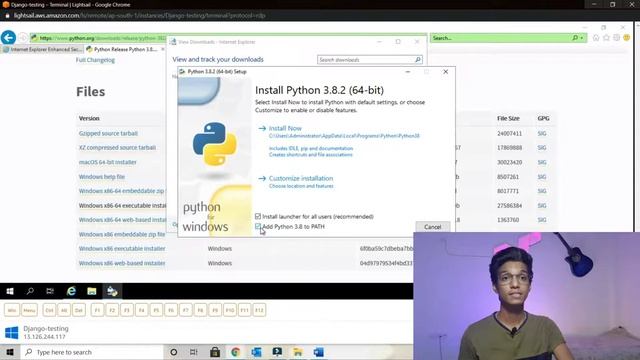
Task: Click Internet Explorer's forward arrow button
Action: 23,38
